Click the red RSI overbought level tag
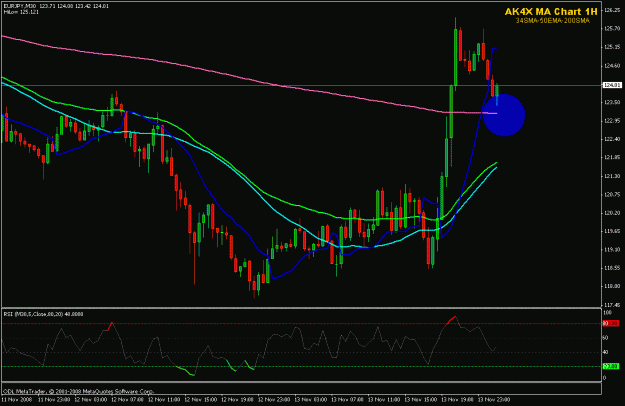The width and height of the screenshot is (625, 406). [611, 324]
